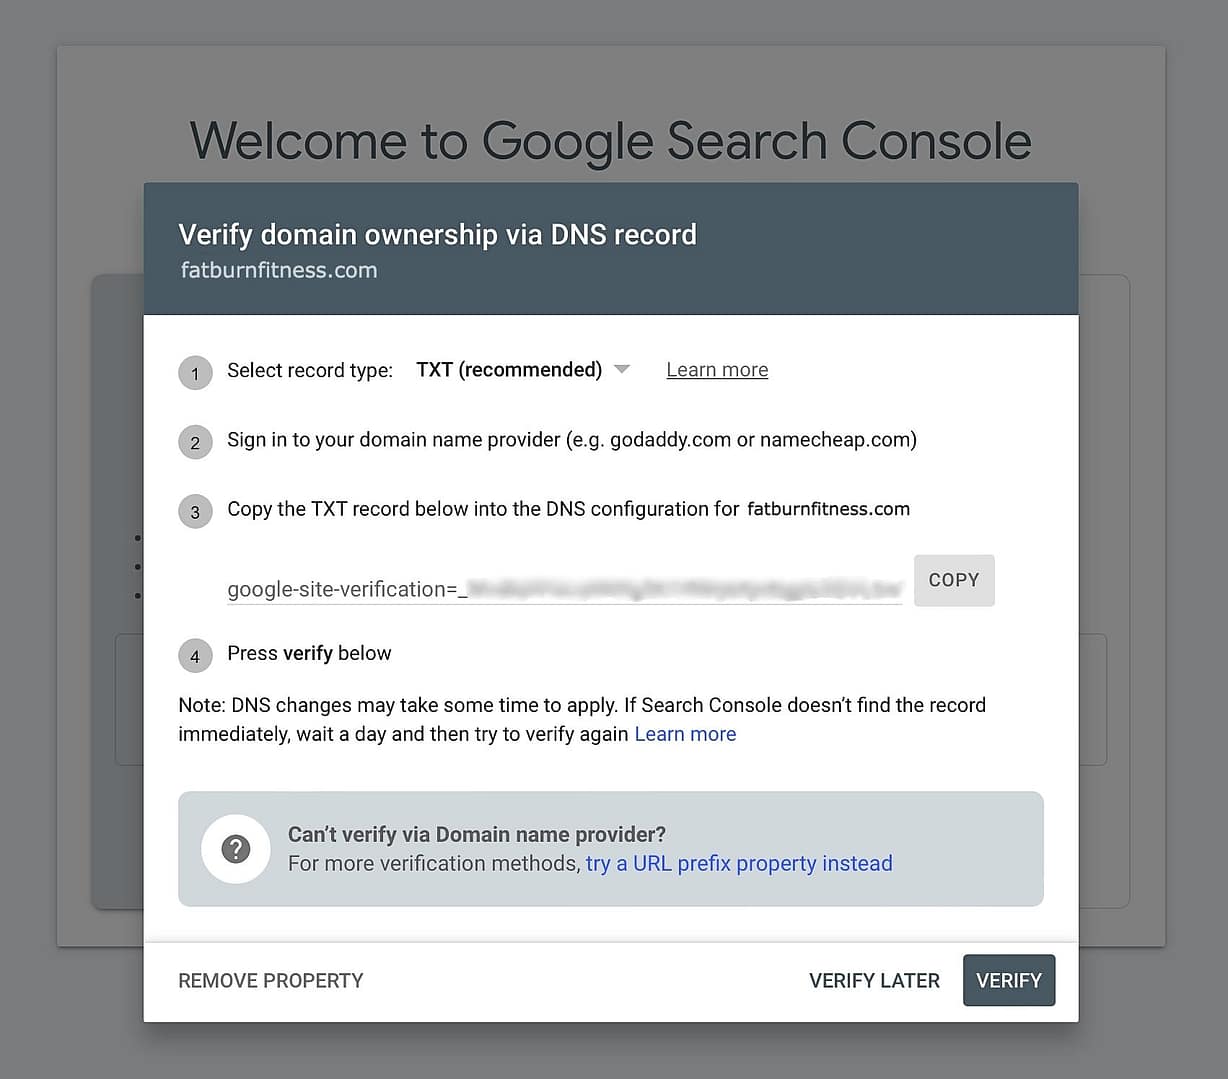Click the record type dropdown arrow
This screenshot has height=1079, width=1228.
[622, 370]
